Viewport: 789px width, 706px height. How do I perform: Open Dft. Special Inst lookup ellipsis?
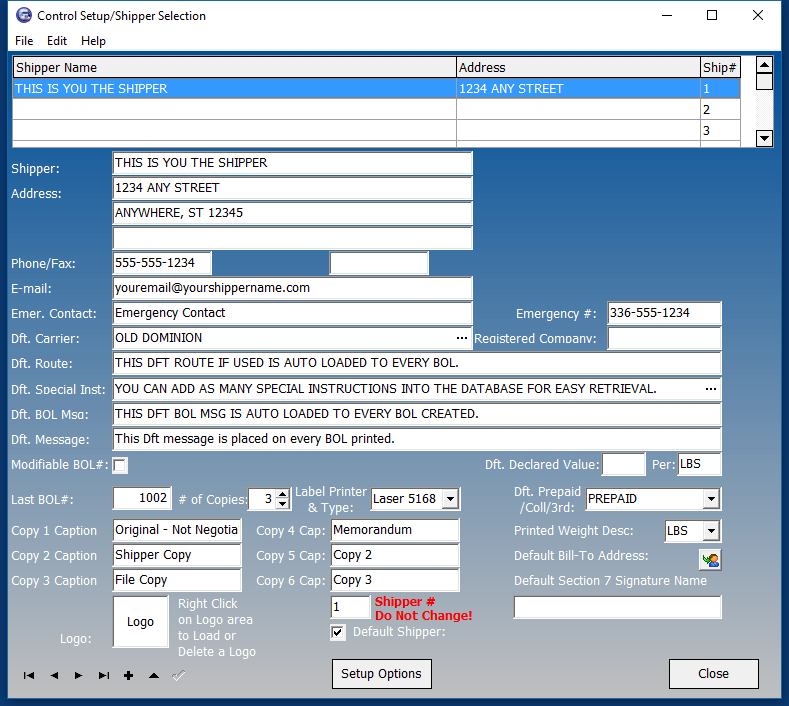click(711, 389)
